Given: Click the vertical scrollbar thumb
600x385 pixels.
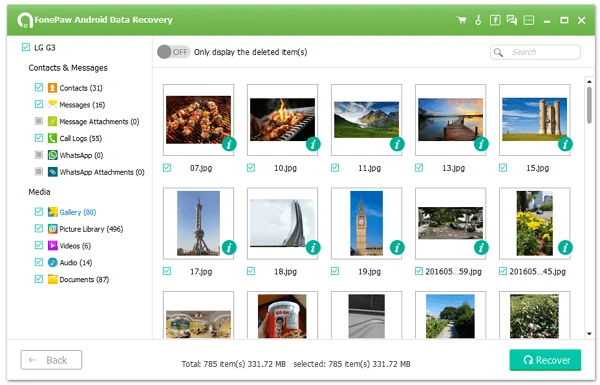Looking at the screenshot, I should tap(589, 105).
